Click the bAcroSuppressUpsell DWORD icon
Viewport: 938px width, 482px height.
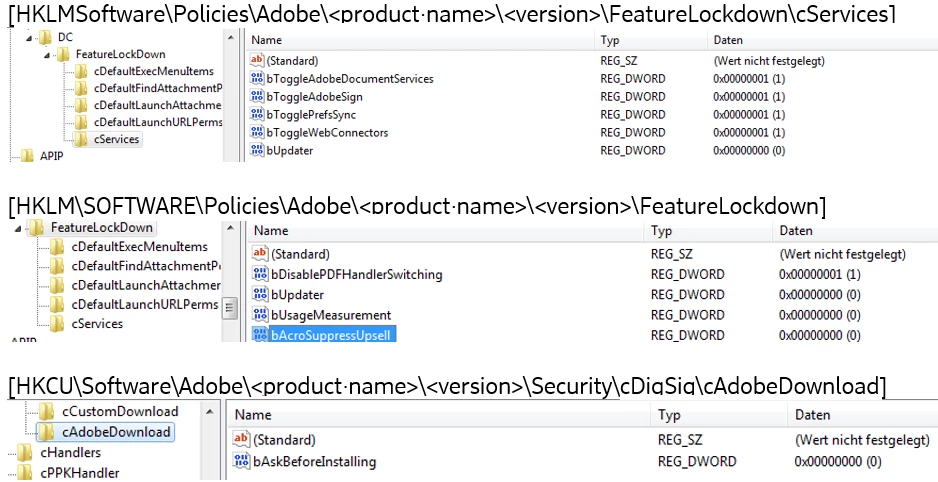[x=260, y=334]
